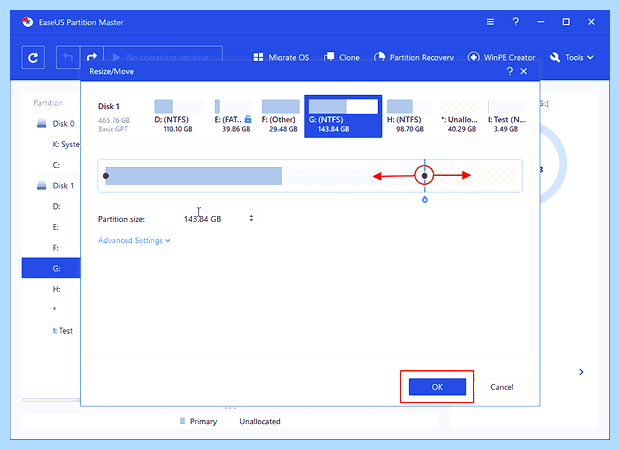Image resolution: width=620 pixels, height=450 pixels.
Task: Minimize the Partition Master window
Action: click(x=541, y=22)
